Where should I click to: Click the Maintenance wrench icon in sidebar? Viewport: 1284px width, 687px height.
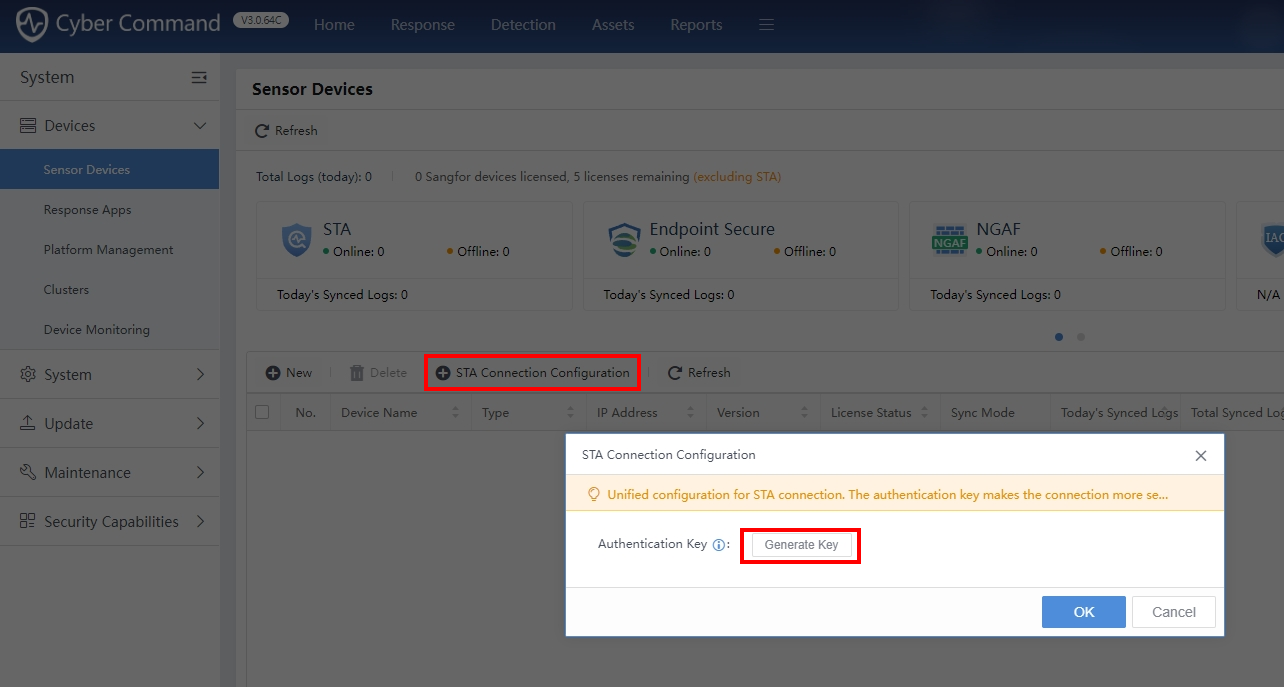[28, 473]
